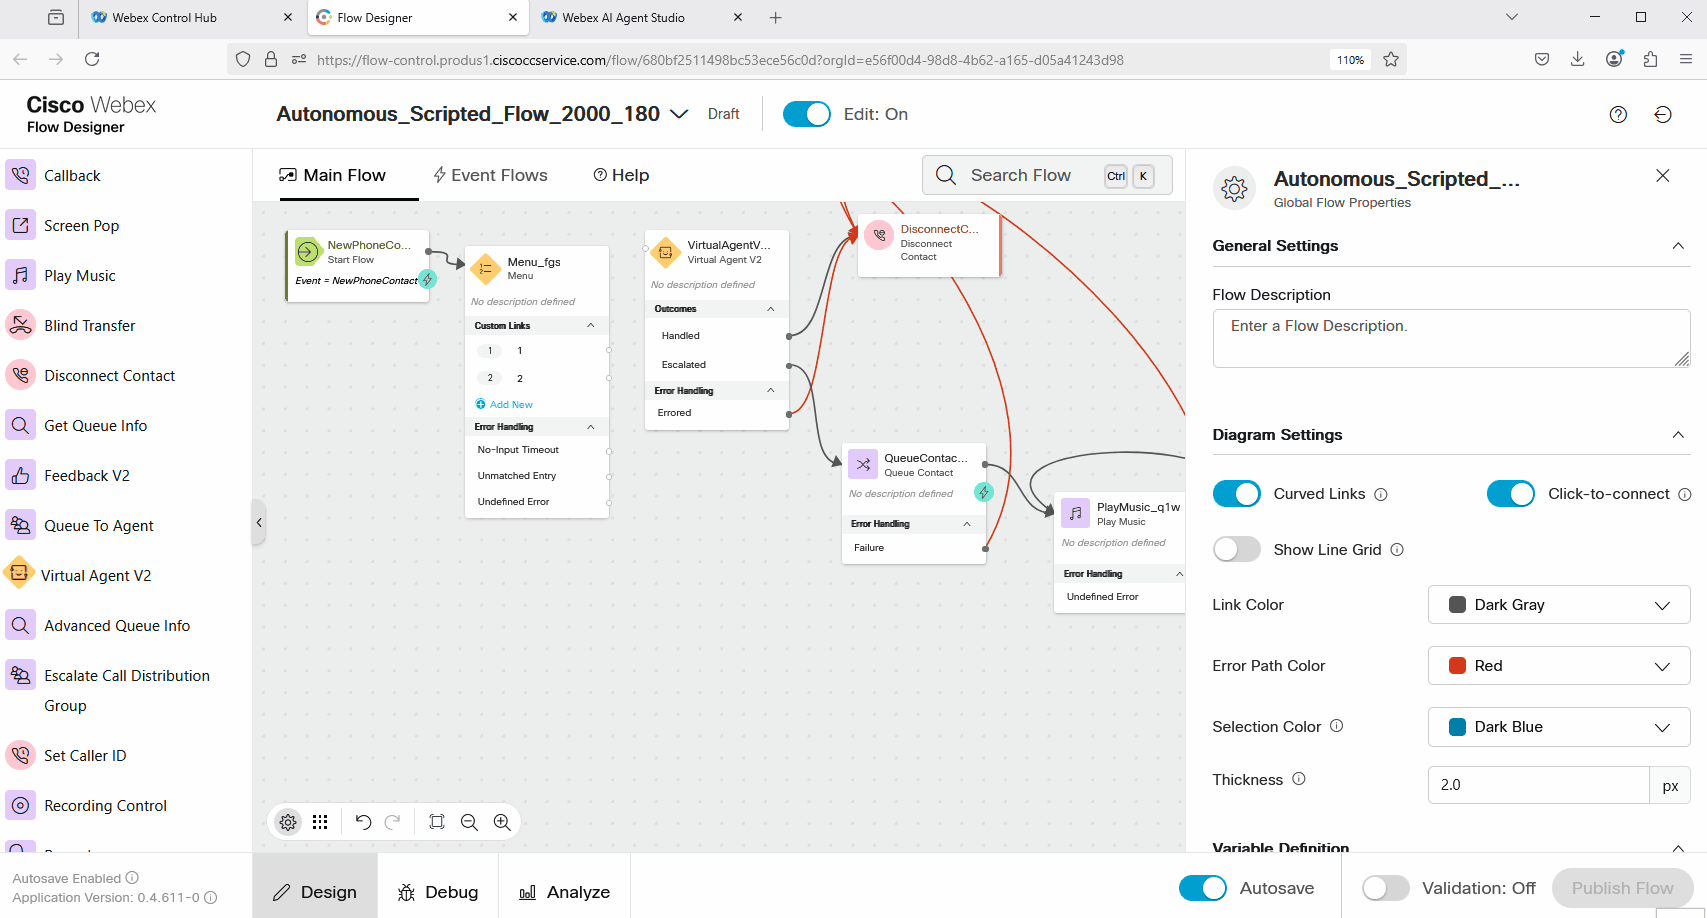The height and width of the screenshot is (918, 1707).
Task: Click the fit-to-screen icon in canvas toolbar
Action: point(437,822)
